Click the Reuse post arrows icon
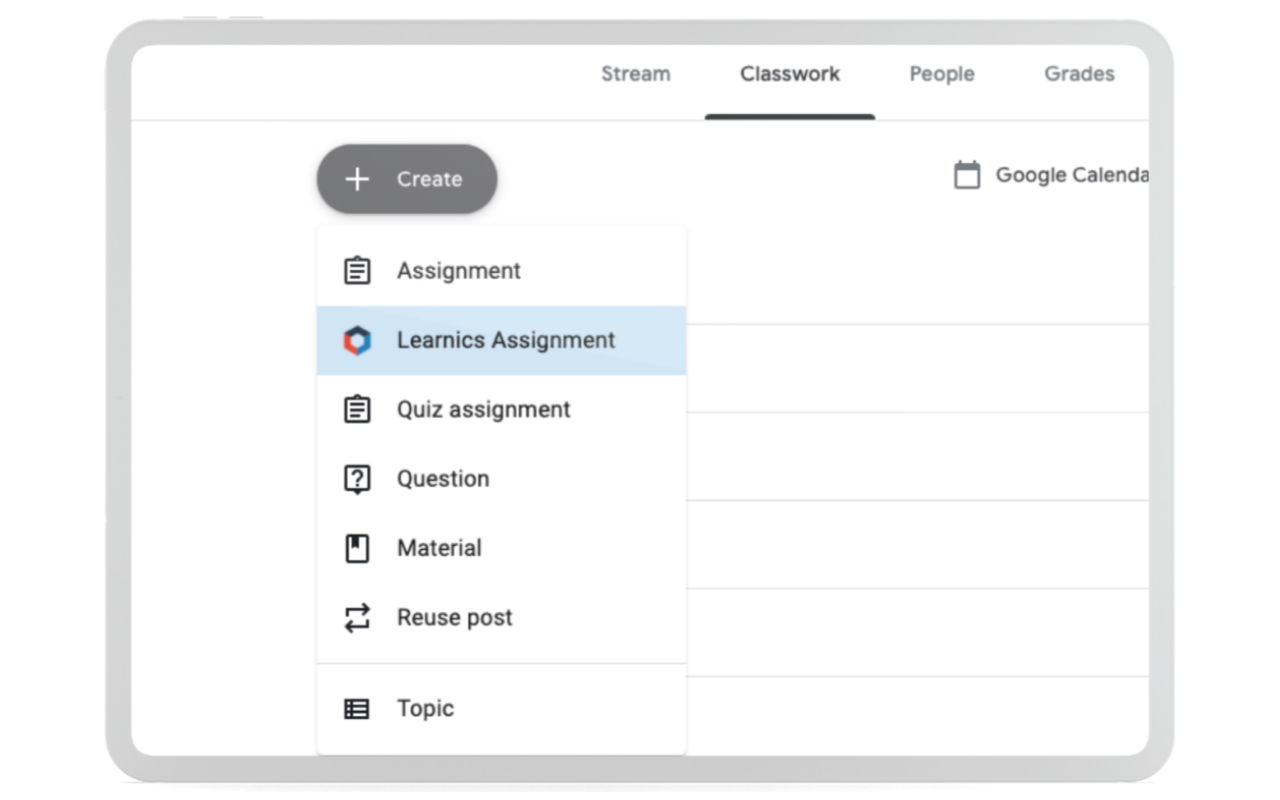 click(x=357, y=617)
